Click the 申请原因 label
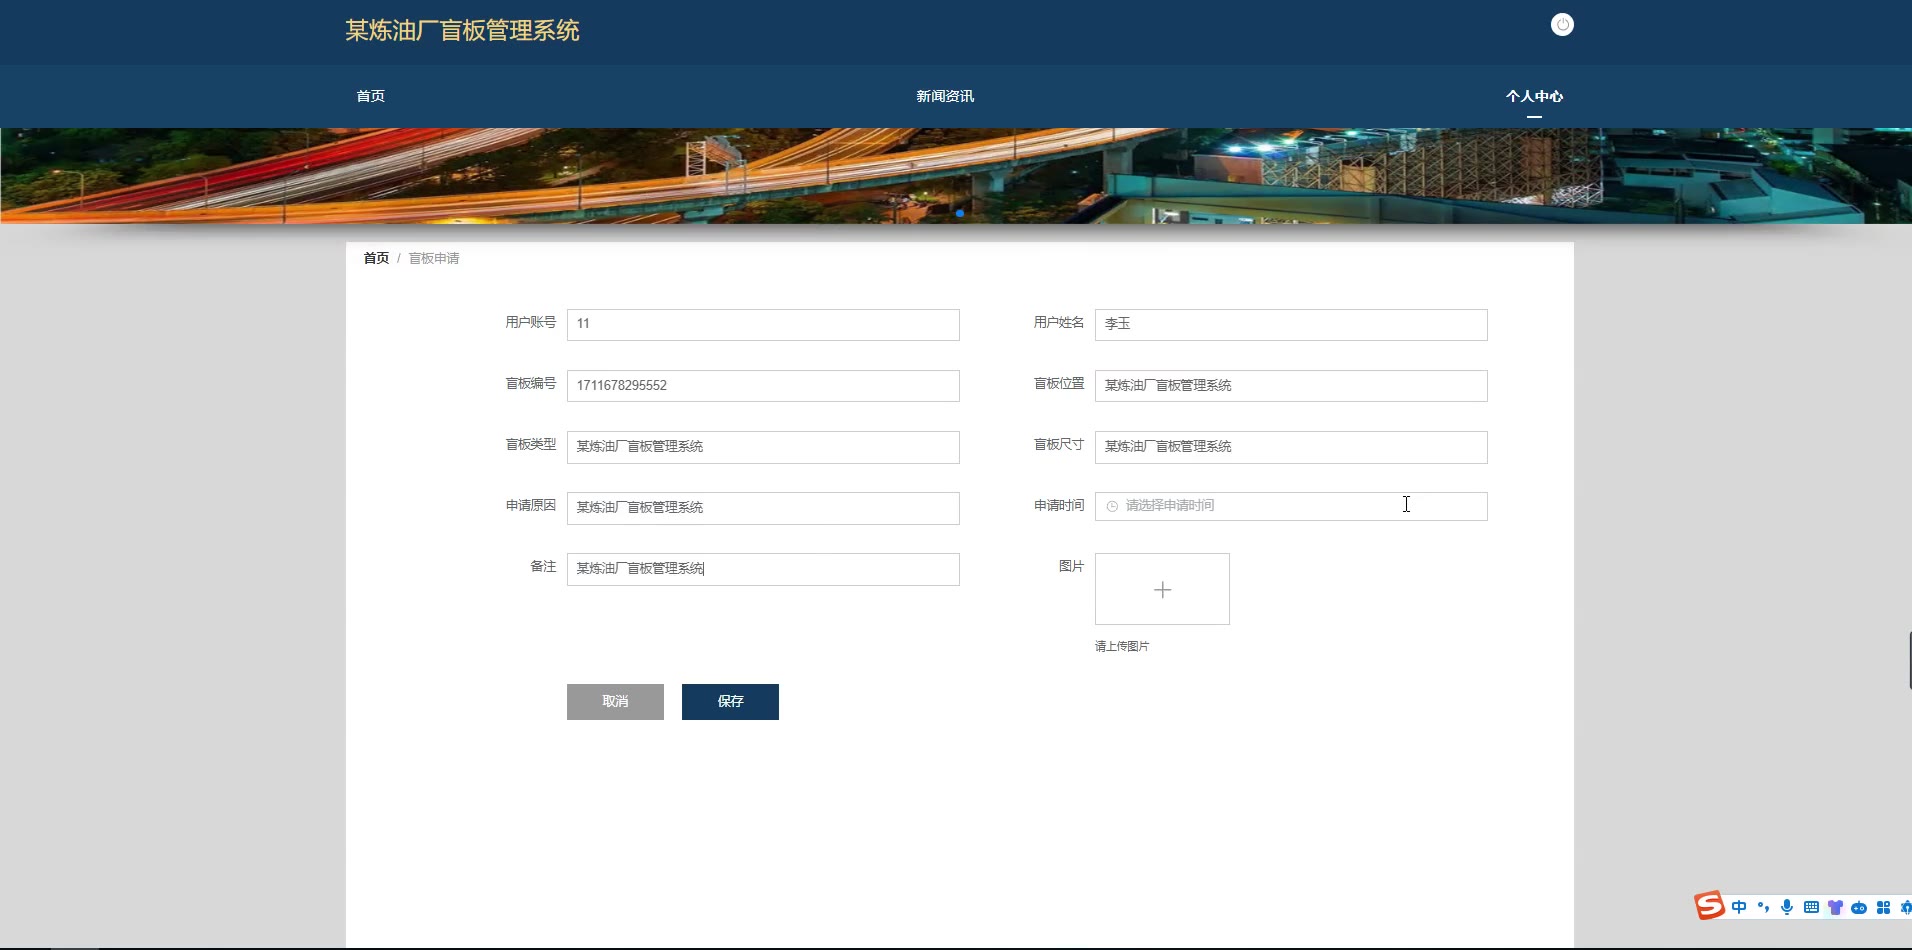The width and height of the screenshot is (1912, 950). 530,505
